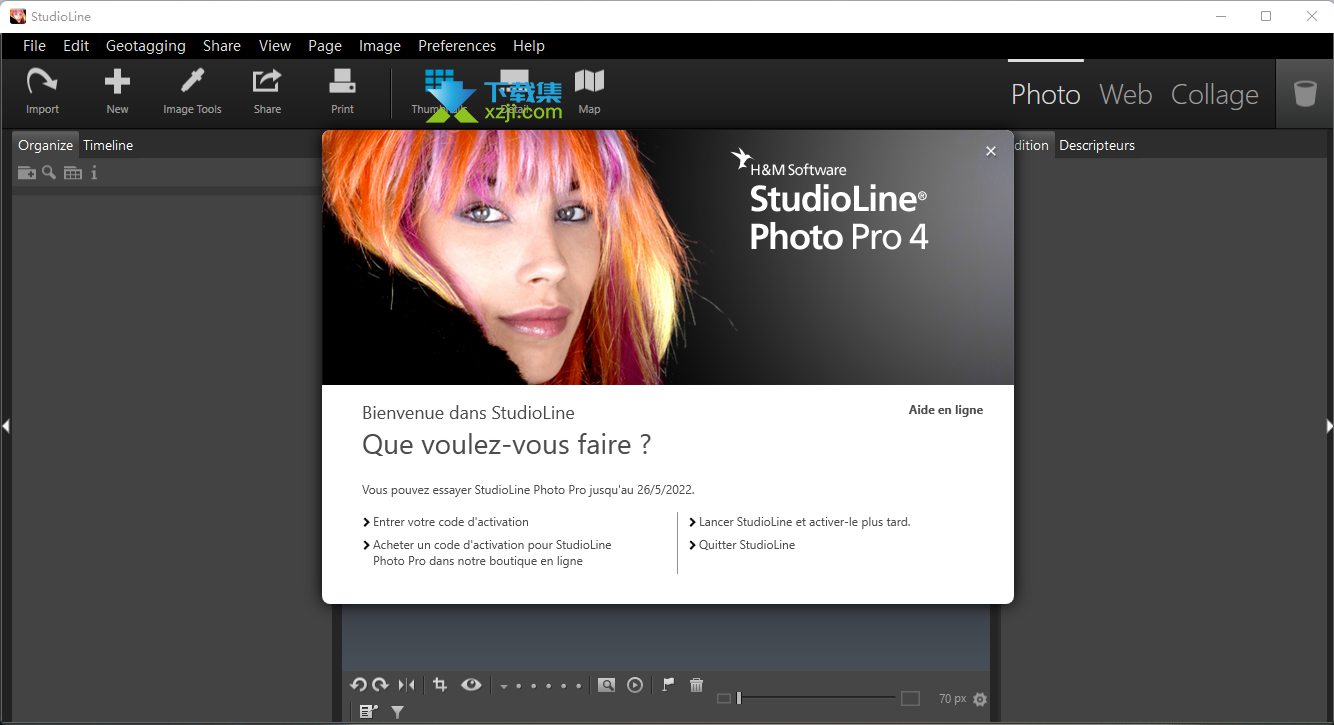Select the Photo mode tab
The width and height of the screenshot is (1334, 725).
pos(1046,94)
